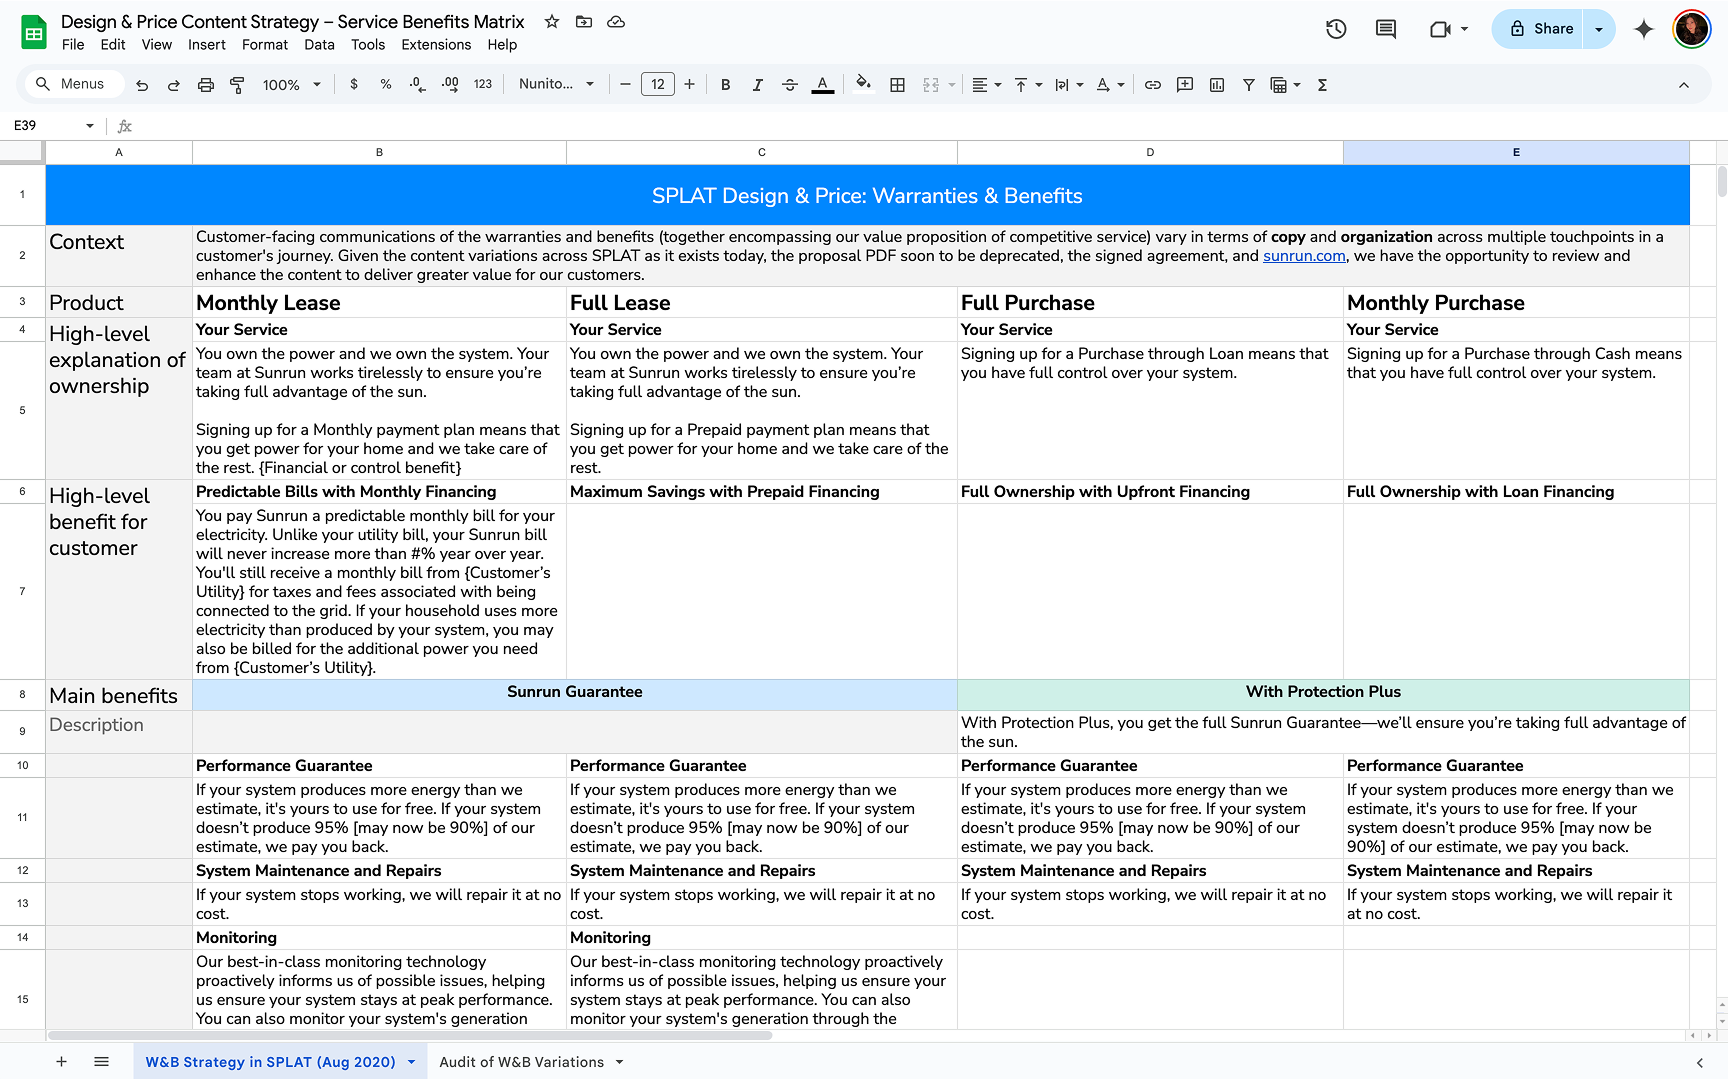The width and height of the screenshot is (1728, 1079).
Task: Star this document
Action: [x=552, y=21]
